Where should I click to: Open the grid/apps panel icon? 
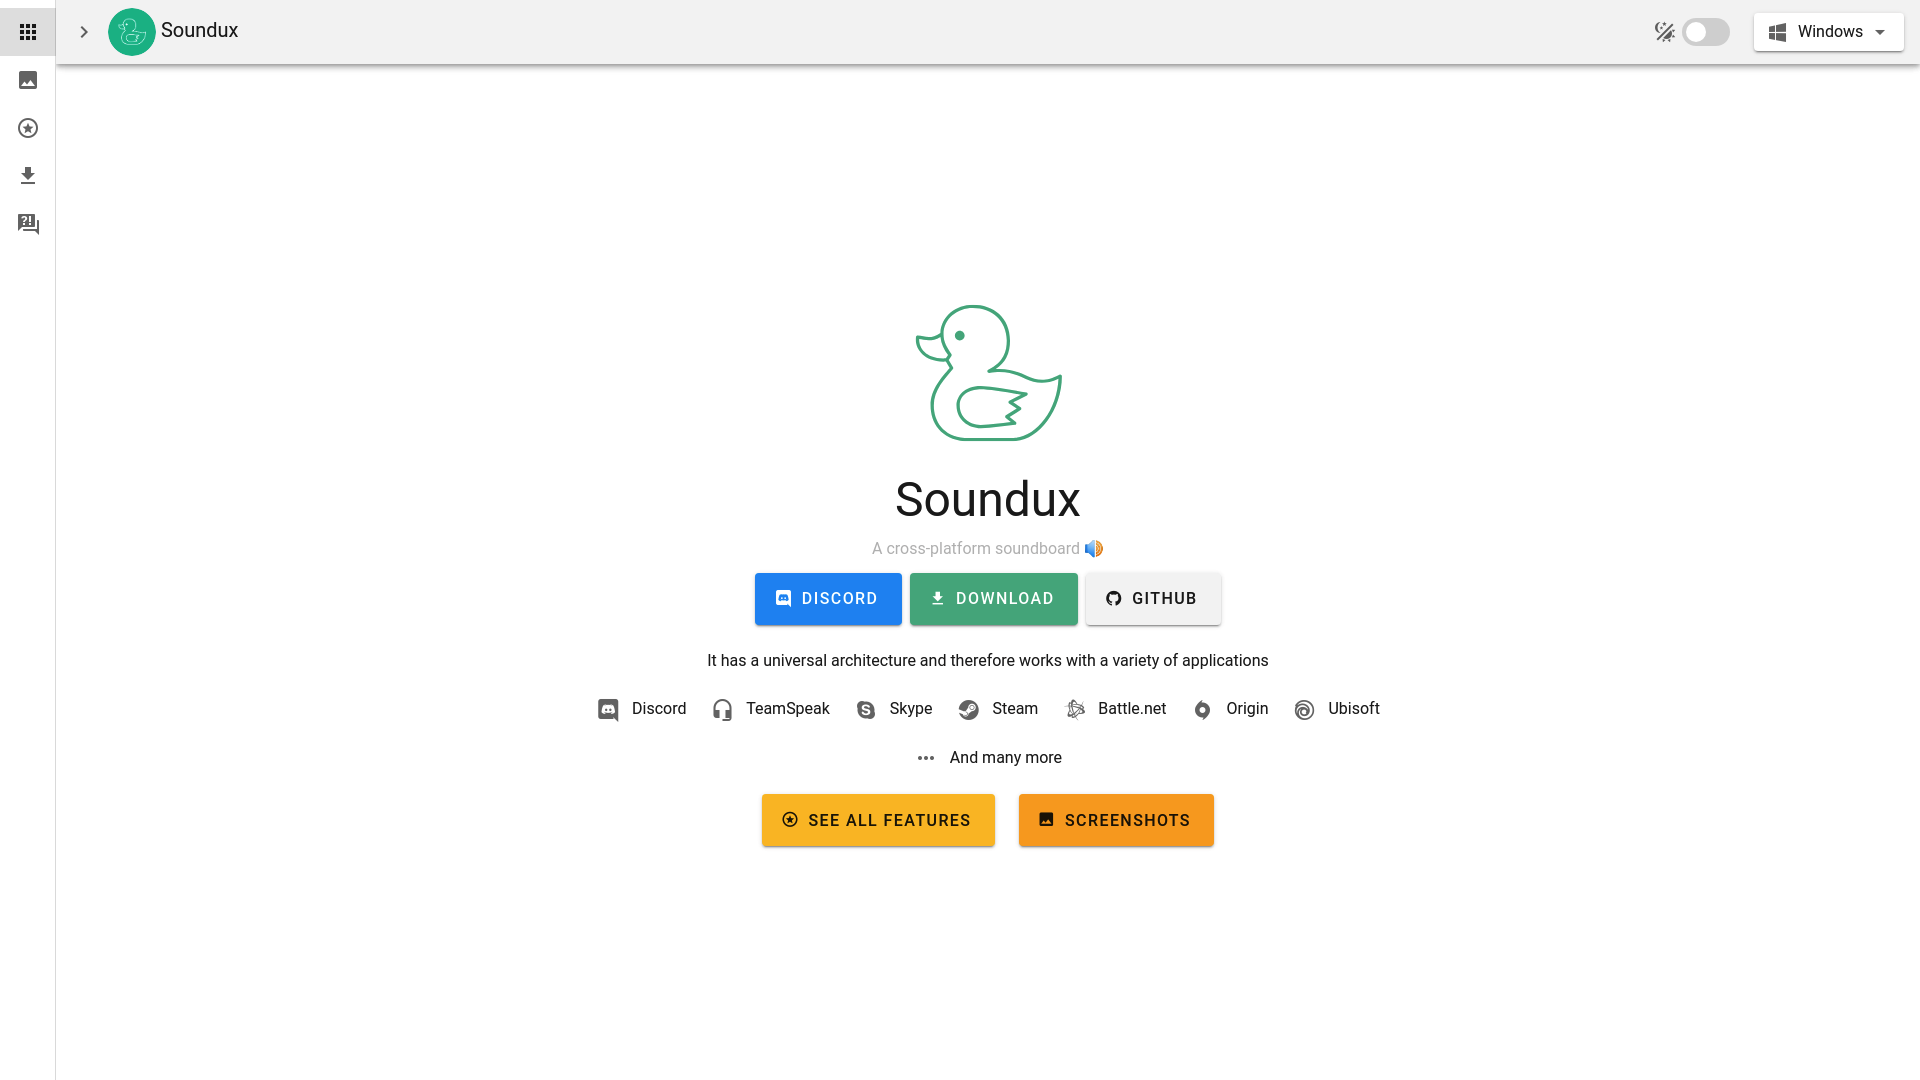point(28,32)
